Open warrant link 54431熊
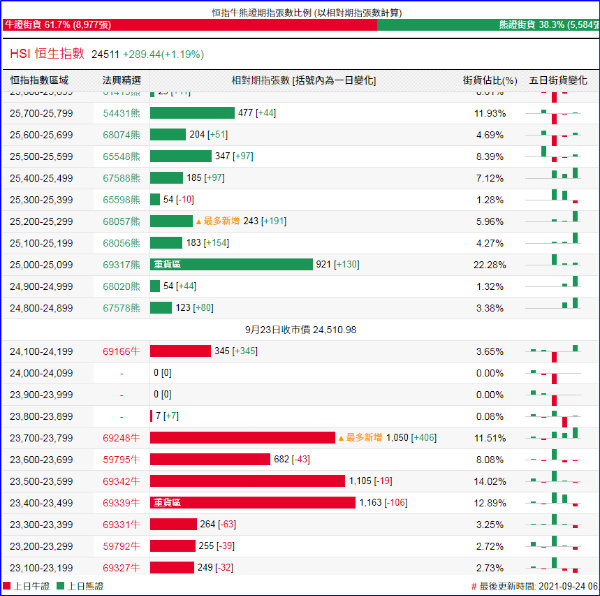600x596 pixels. (121, 113)
